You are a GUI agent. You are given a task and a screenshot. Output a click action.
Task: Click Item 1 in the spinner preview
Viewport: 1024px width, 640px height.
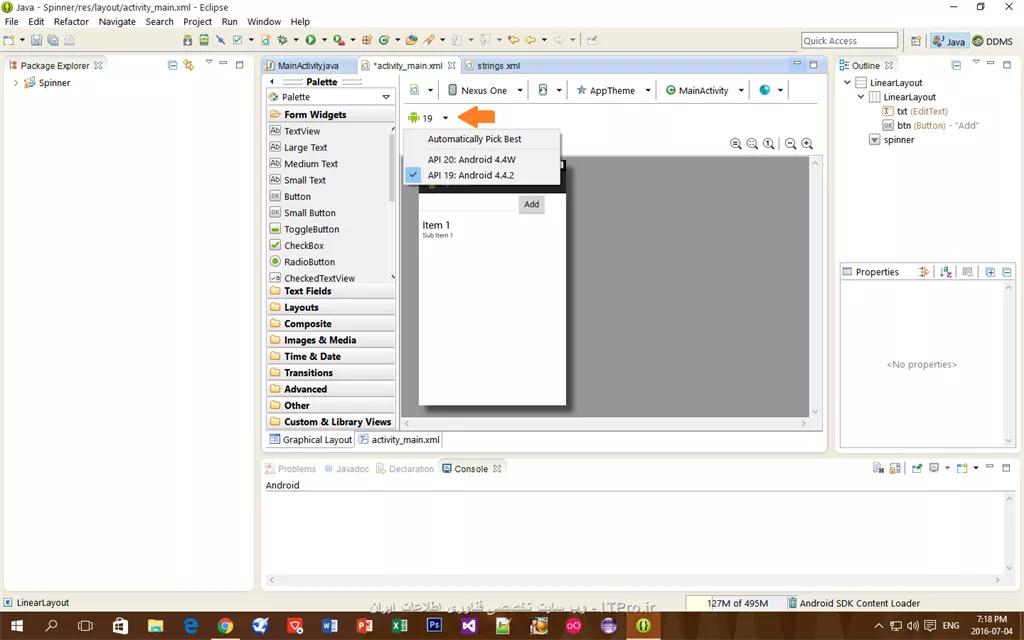[x=436, y=225]
